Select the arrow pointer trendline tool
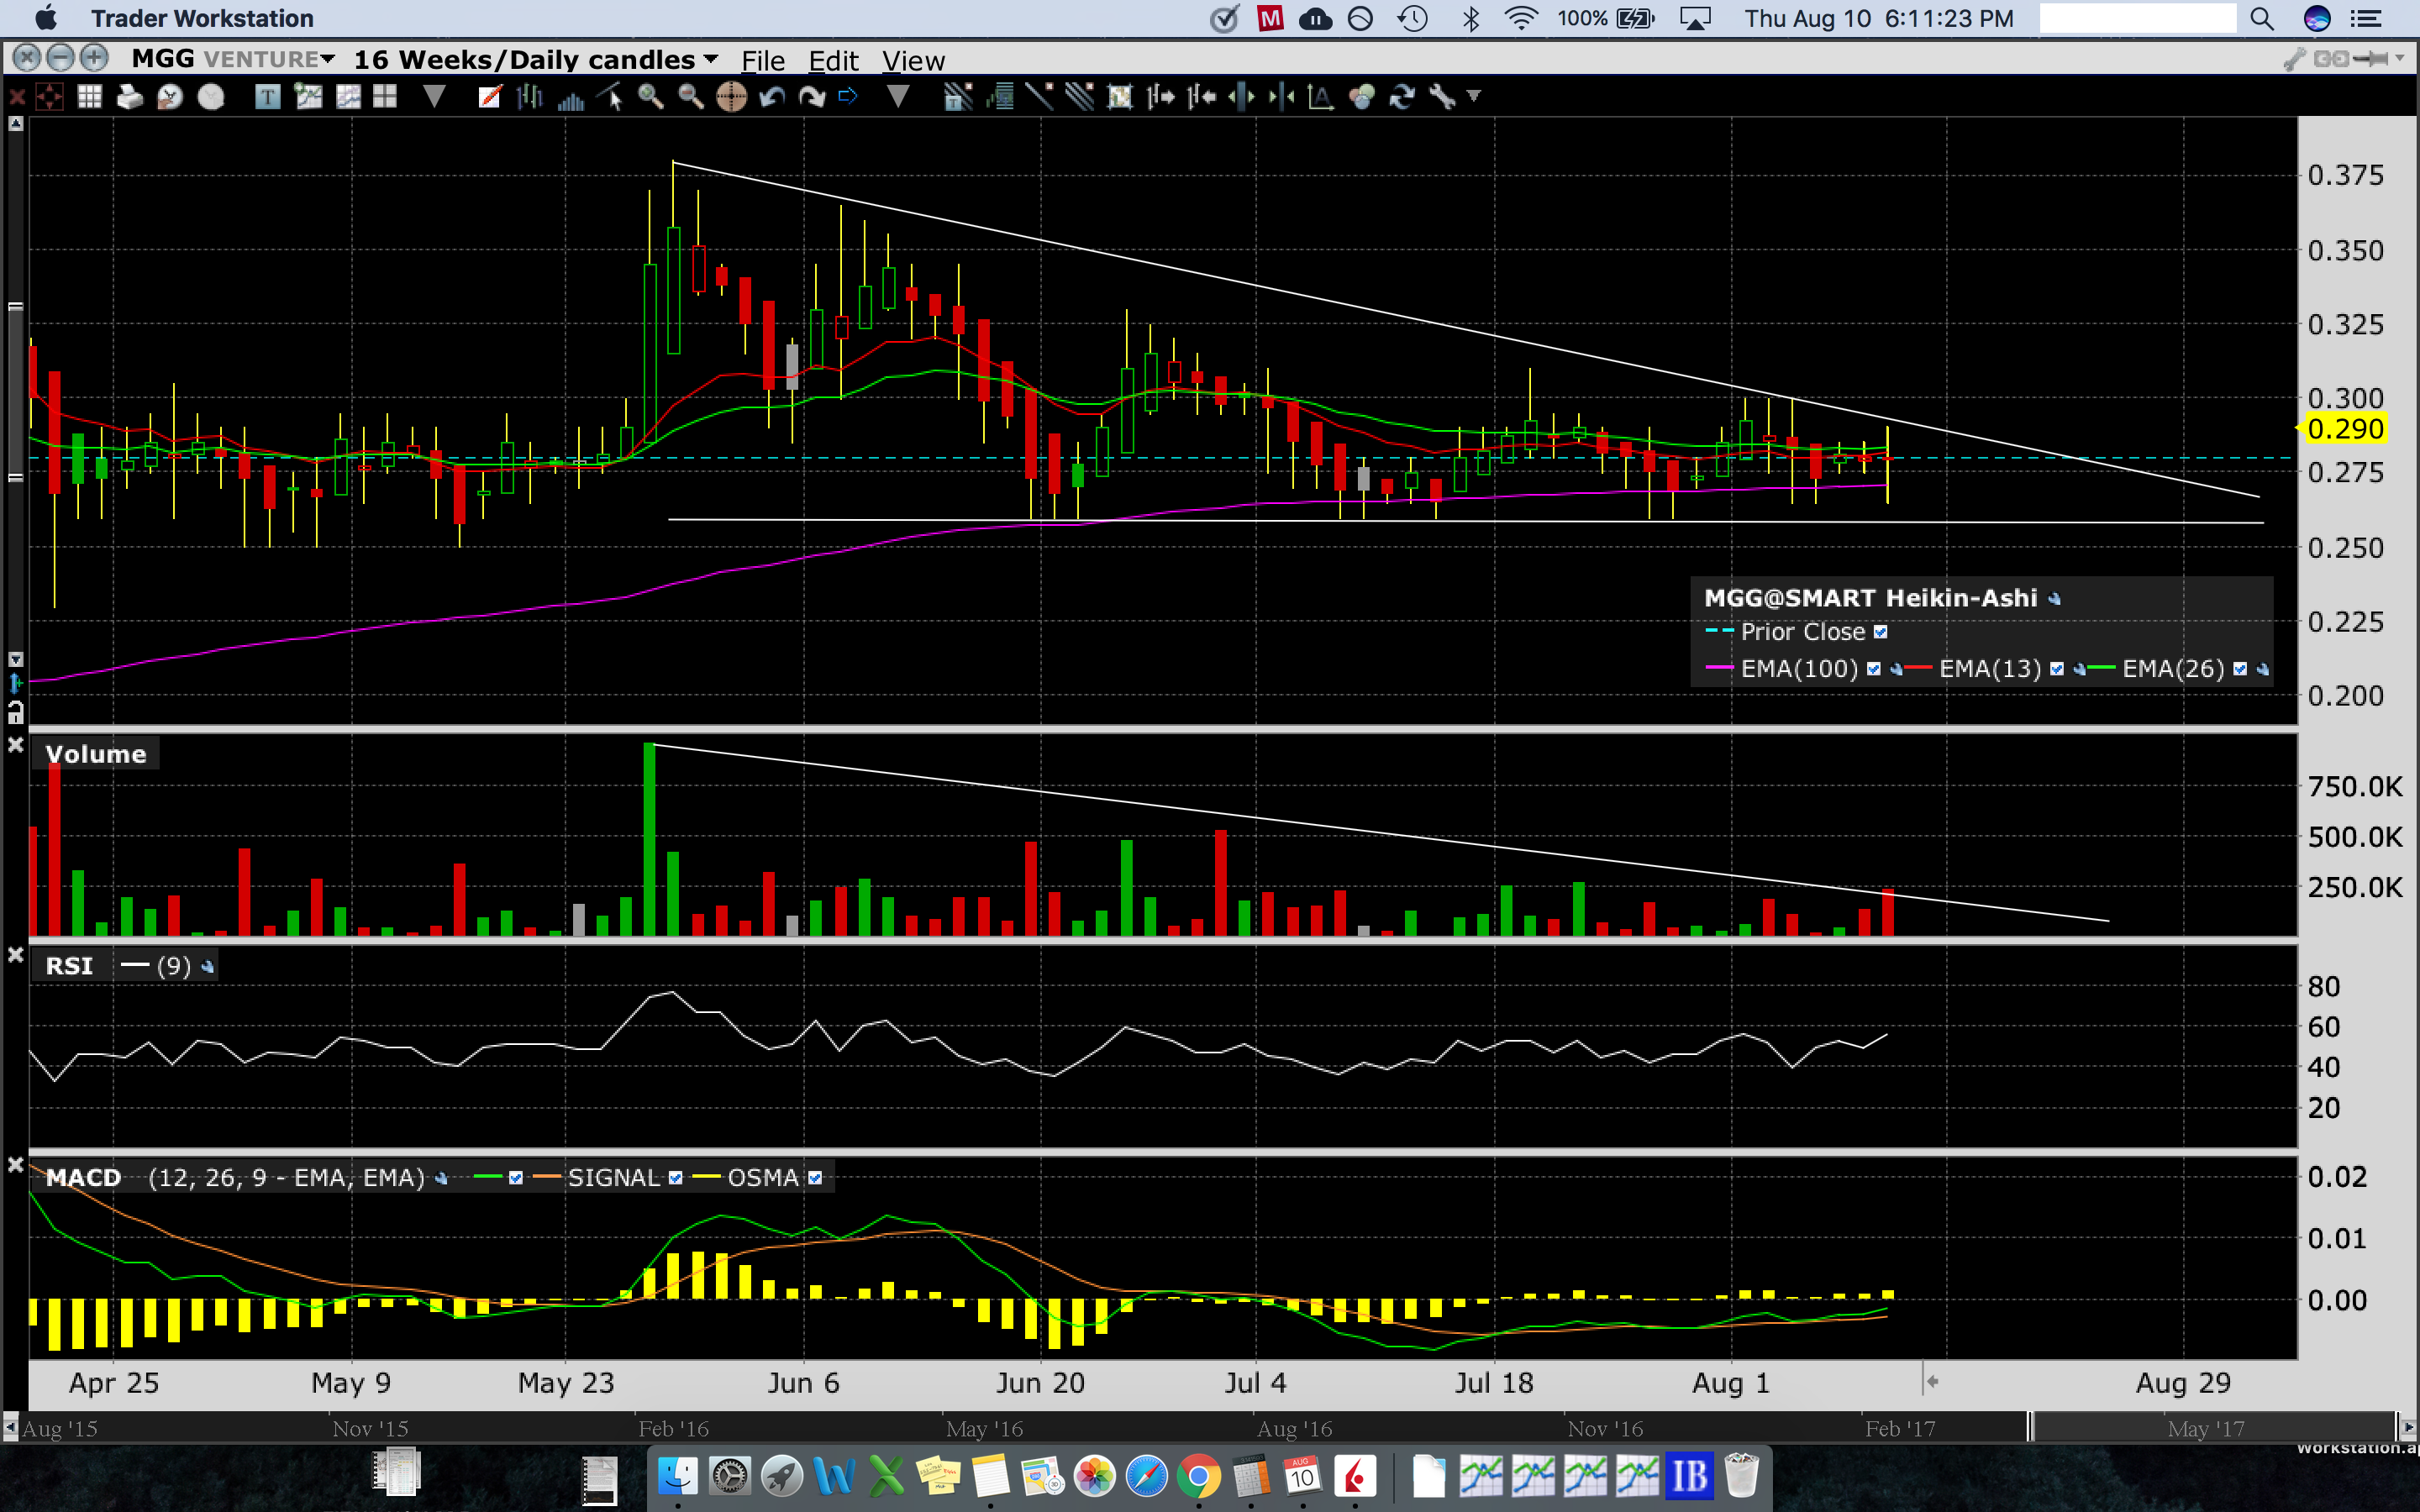The height and width of the screenshot is (1512, 2420). coord(611,97)
